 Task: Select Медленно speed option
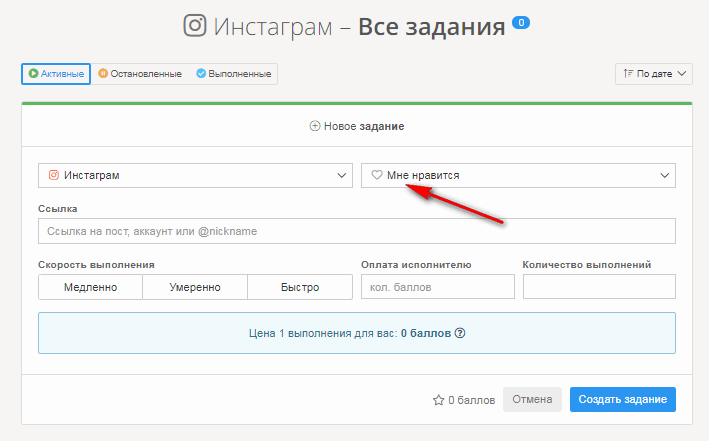coord(90,287)
